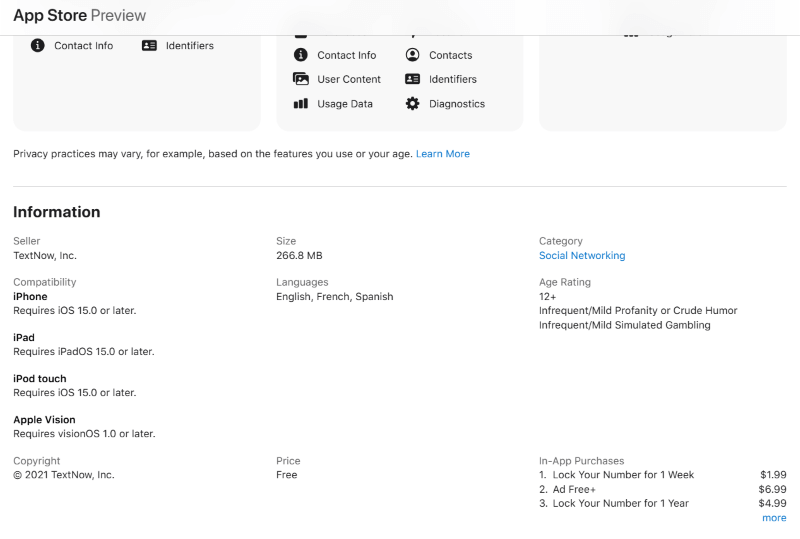Select the Compatibility label

(44, 282)
